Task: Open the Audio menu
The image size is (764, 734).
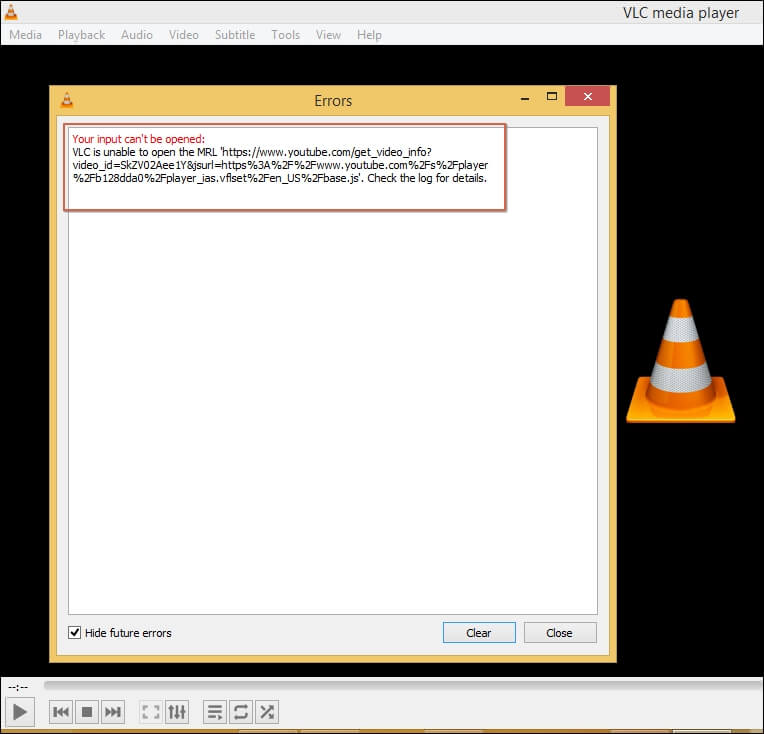Action: click(x=137, y=35)
